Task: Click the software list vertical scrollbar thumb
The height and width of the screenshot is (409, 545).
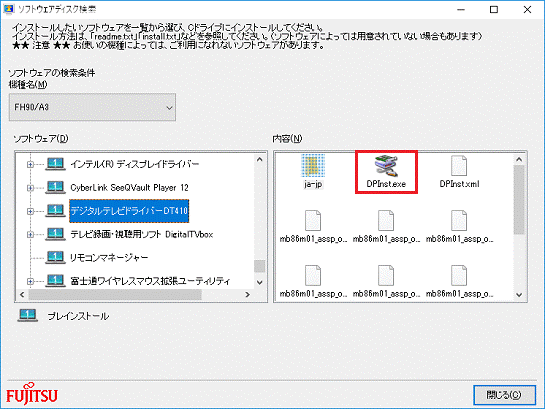Action: click(259, 266)
